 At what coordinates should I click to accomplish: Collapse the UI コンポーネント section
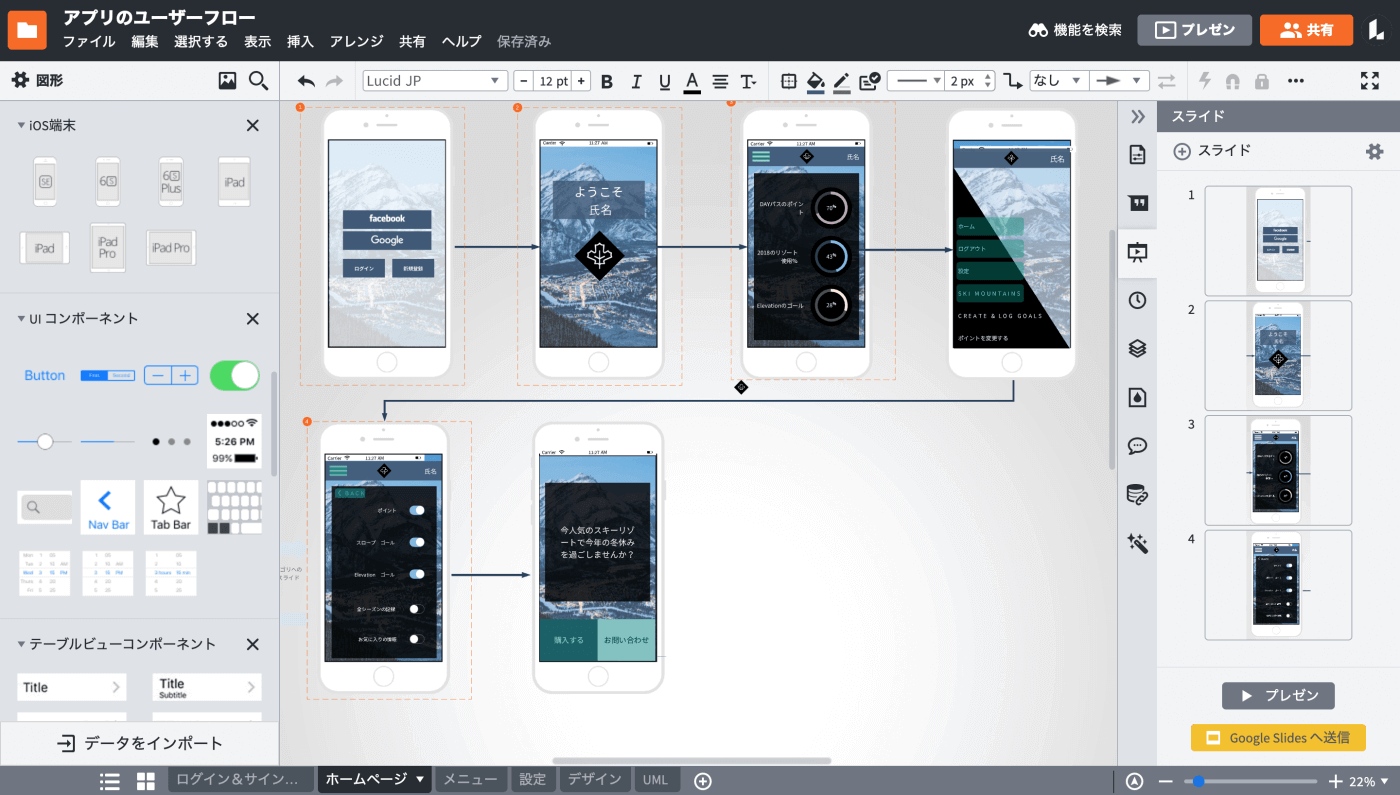(x=21, y=318)
